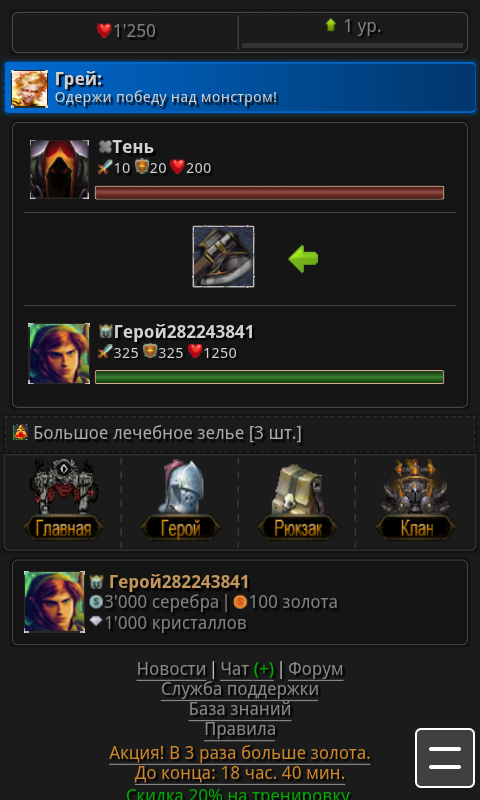
Task: Attack with the axe weapon icon
Action: (223, 257)
